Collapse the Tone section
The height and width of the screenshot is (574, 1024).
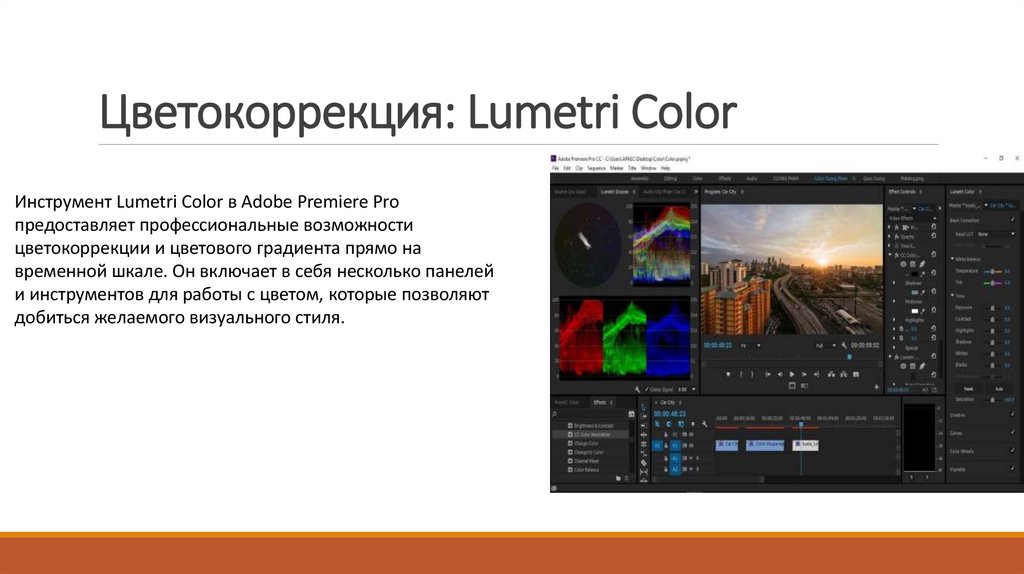pyautogui.click(x=952, y=295)
